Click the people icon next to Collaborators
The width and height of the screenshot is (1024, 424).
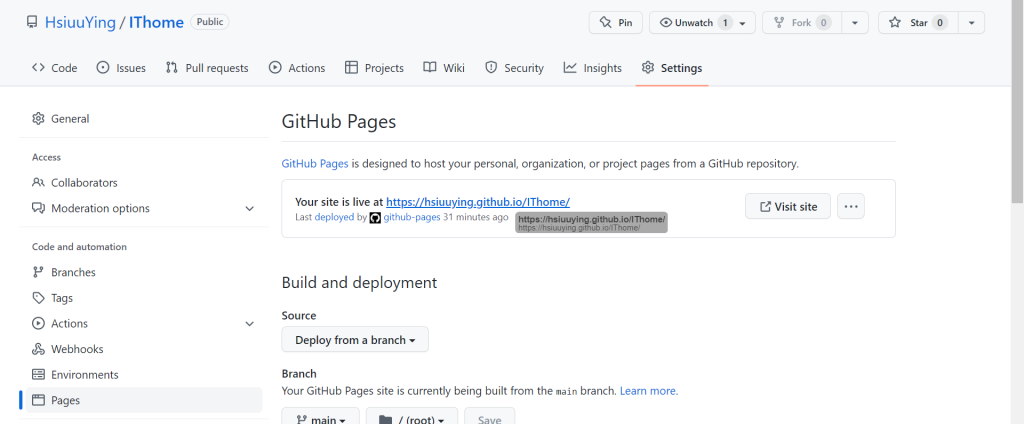[x=38, y=183]
